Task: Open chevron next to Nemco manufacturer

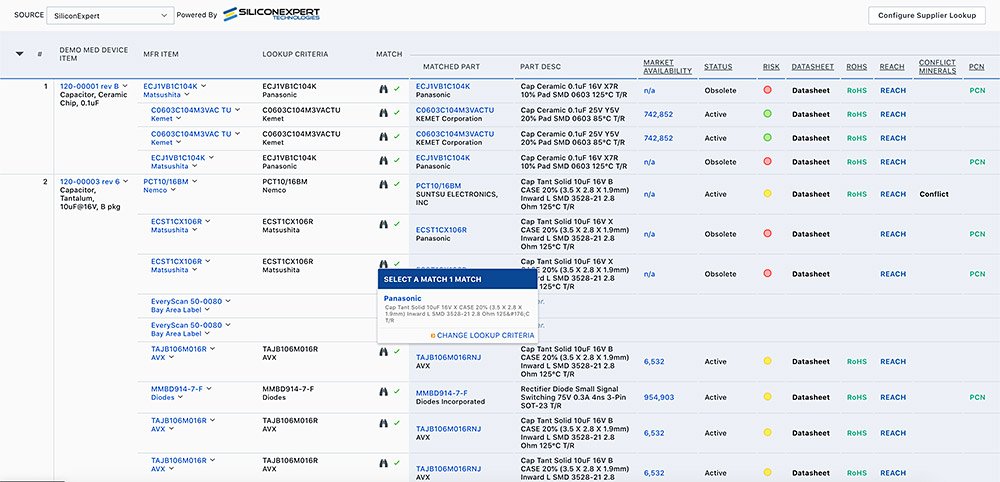Action: pyautogui.click(x=173, y=190)
